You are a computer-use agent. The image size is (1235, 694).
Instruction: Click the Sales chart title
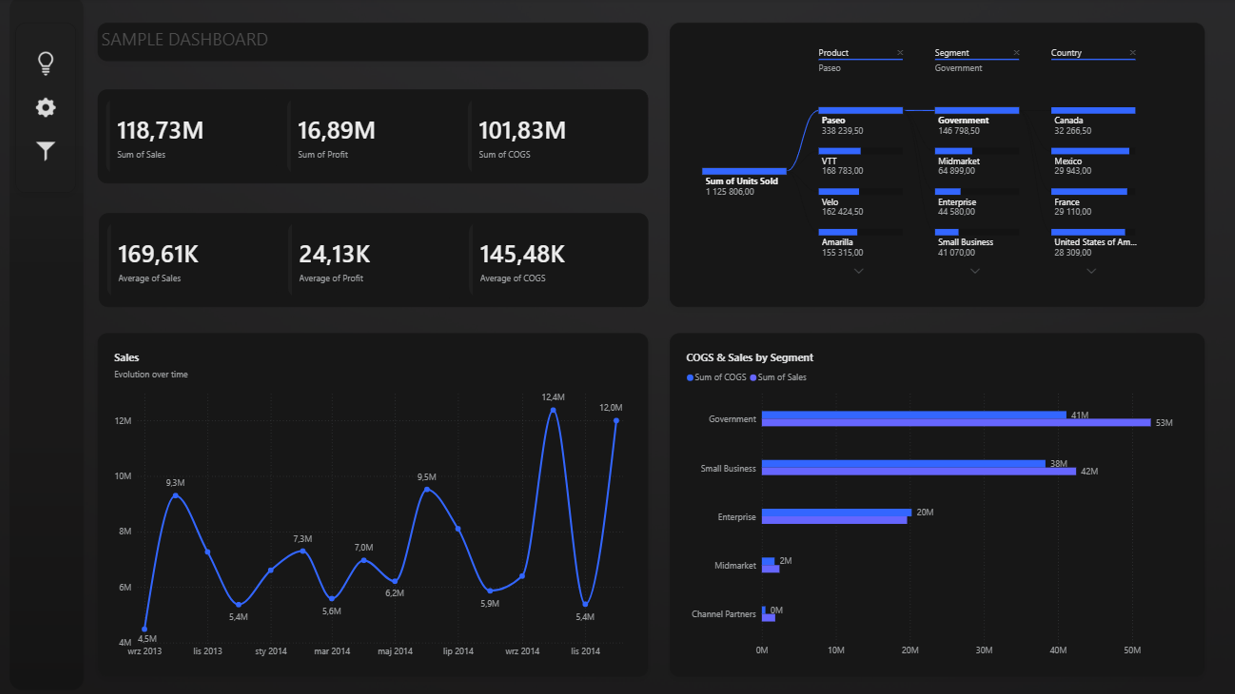(126, 357)
